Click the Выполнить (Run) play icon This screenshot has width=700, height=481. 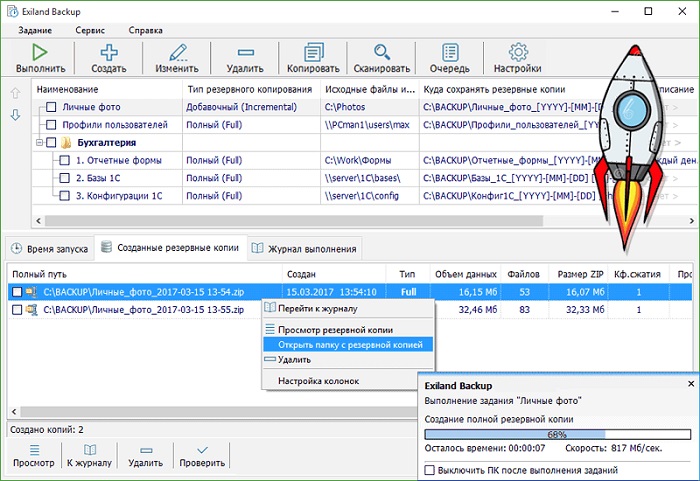pyautogui.click(x=40, y=52)
